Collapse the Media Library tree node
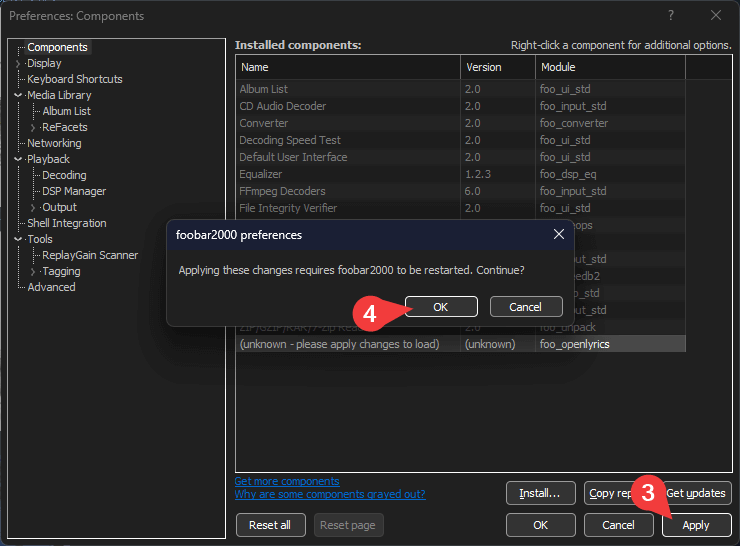The width and height of the screenshot is (740, 546). pyautogui.click(x=18, y=95)
